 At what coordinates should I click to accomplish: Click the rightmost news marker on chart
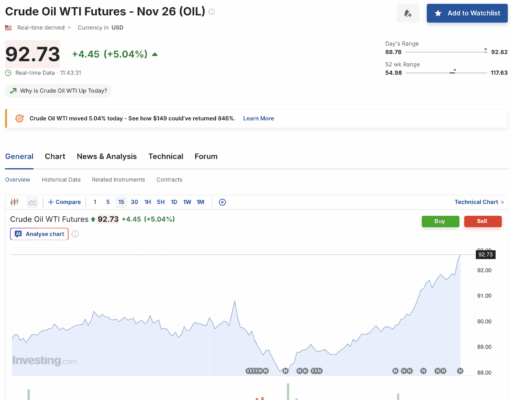tap(460, 371)
